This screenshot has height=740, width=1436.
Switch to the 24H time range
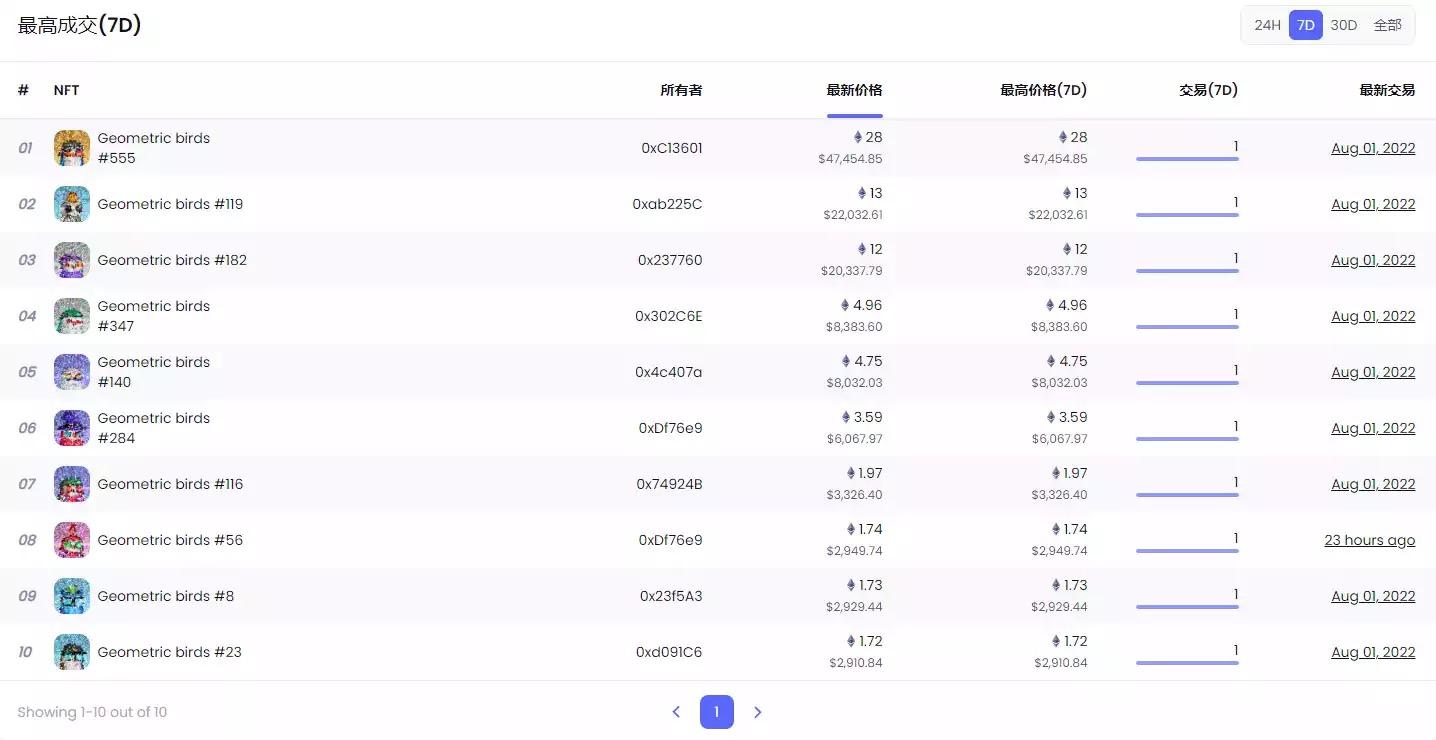click(1267, 25)
